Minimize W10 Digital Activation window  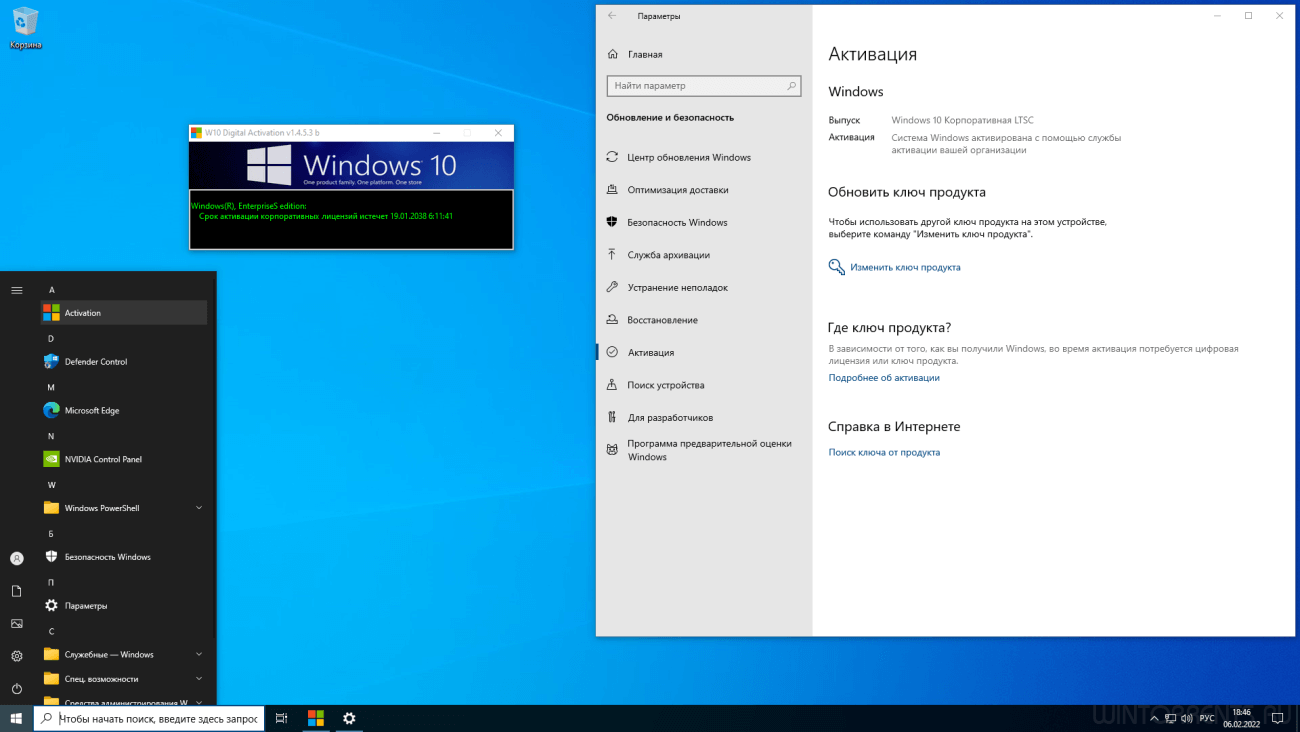click(x=435, y=133)
